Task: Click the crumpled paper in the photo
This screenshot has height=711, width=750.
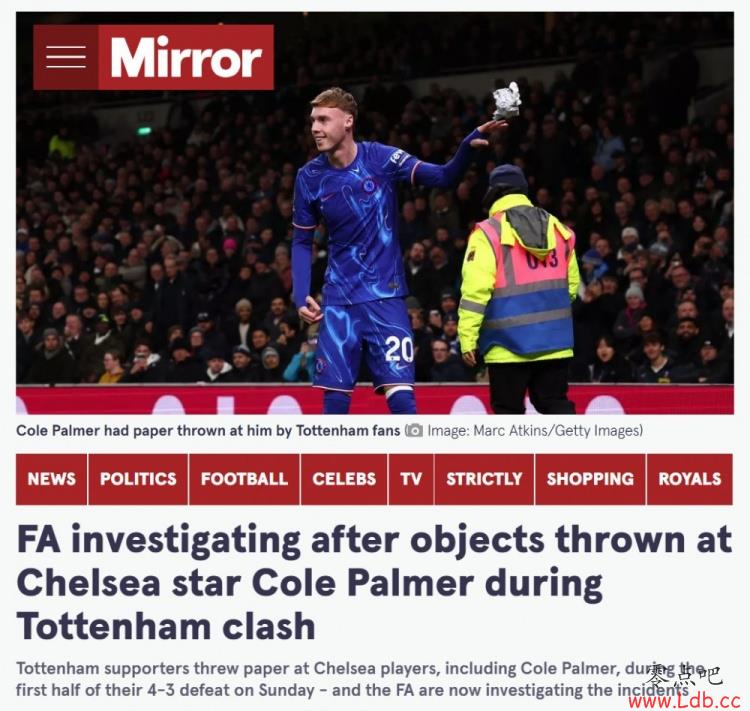Action: [x=507, y=101]
